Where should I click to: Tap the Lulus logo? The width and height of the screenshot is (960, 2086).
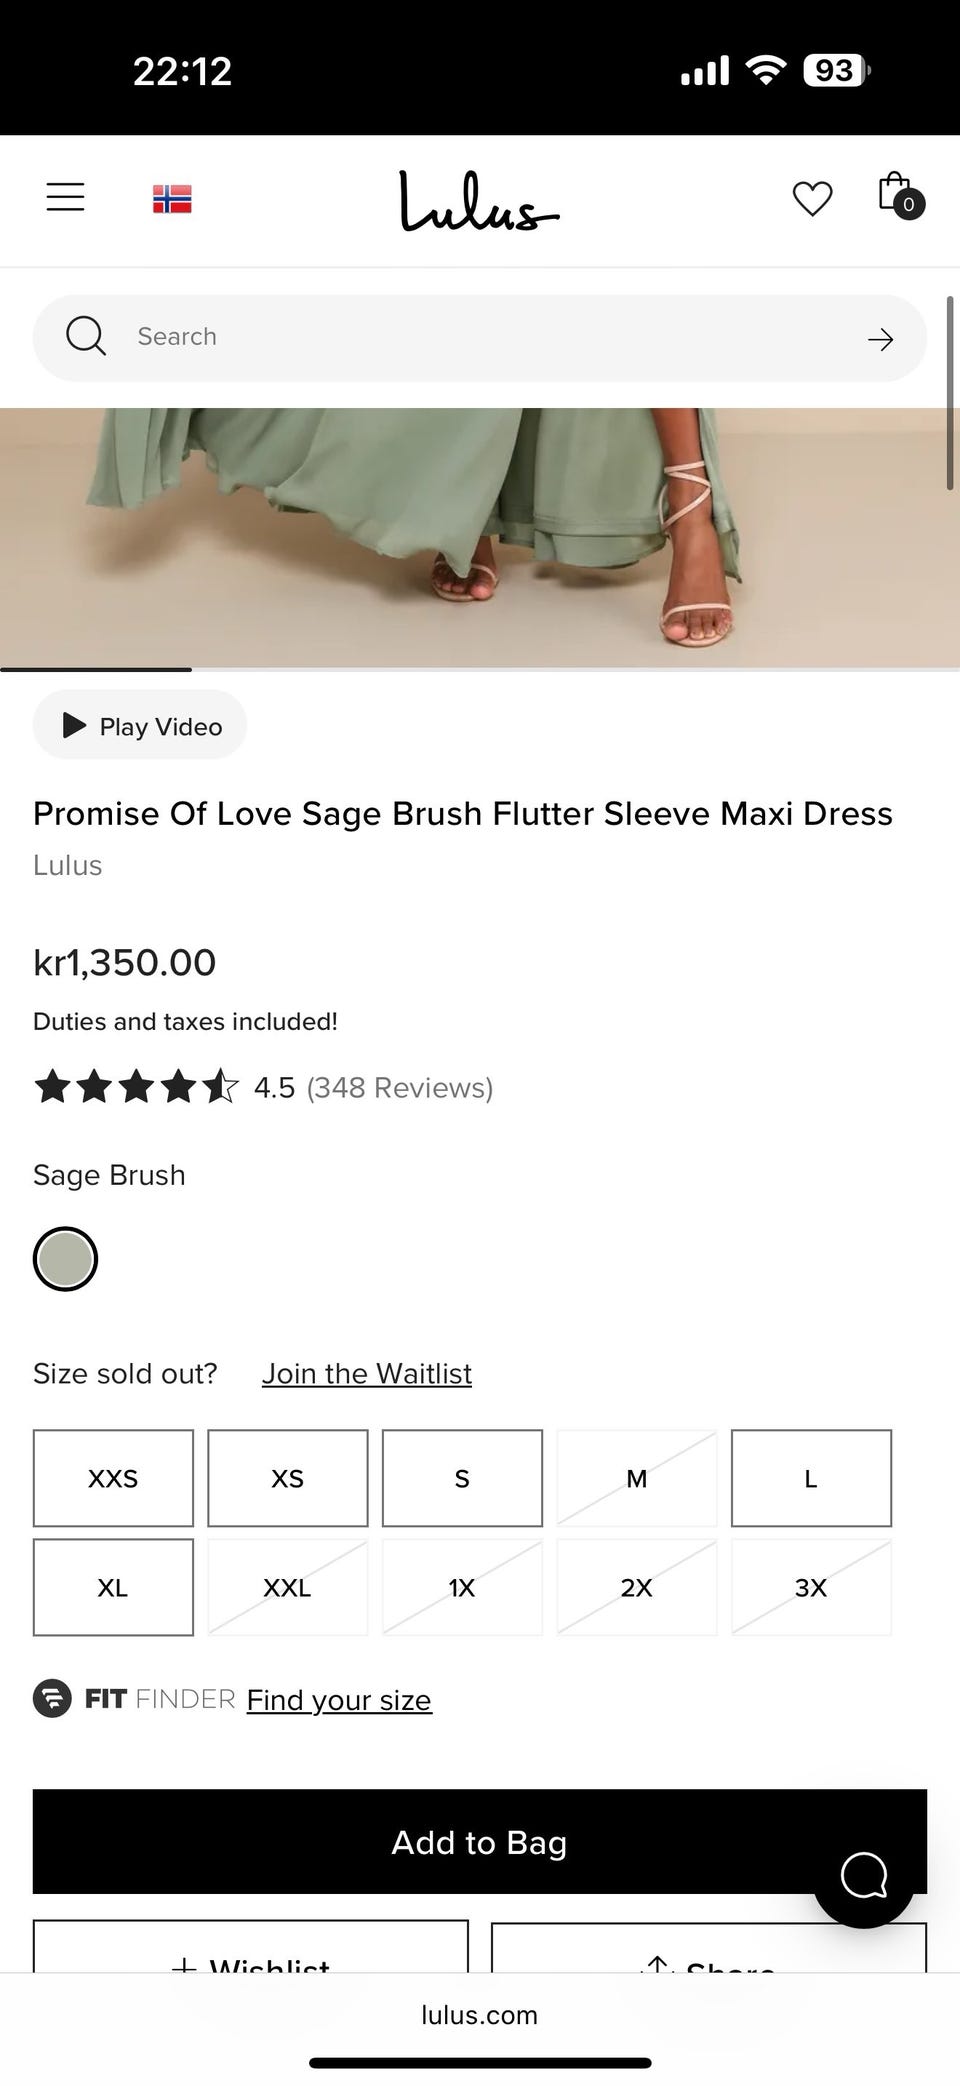(479, 201)
